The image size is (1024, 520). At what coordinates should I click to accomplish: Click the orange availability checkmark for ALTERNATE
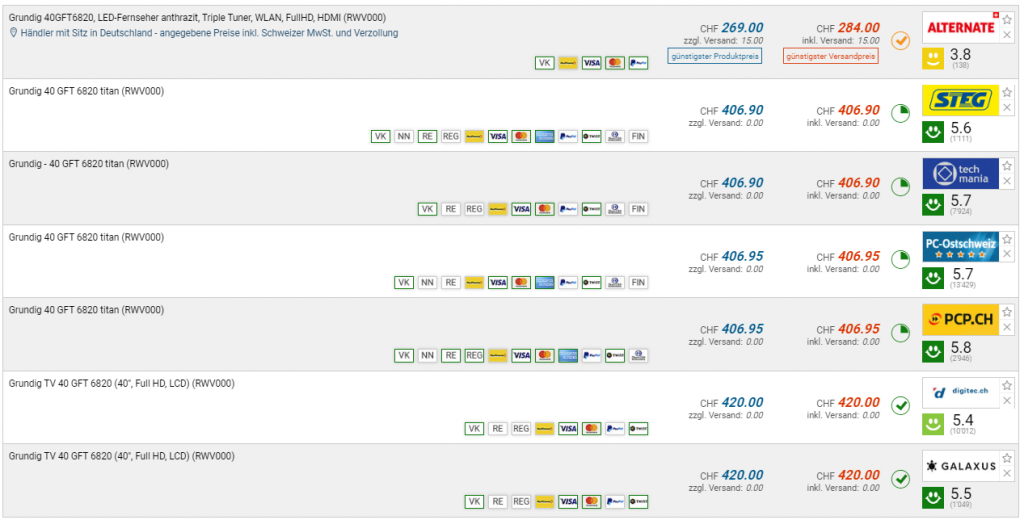click(x=900, y=41)
